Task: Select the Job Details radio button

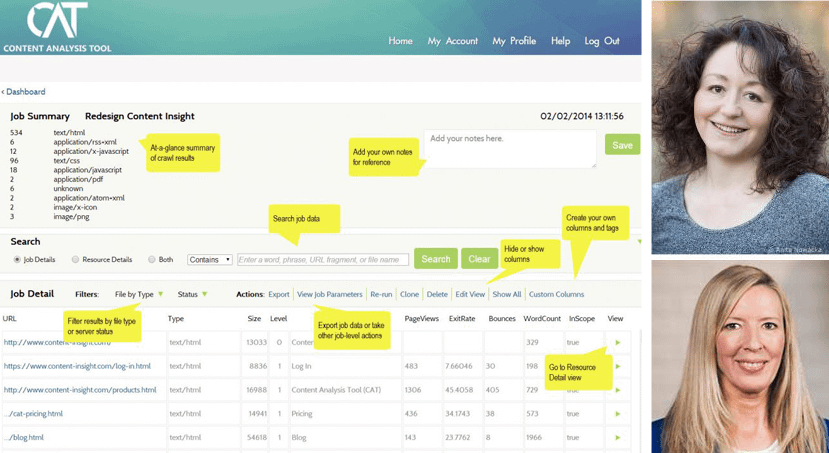Action: click(17, 260)
